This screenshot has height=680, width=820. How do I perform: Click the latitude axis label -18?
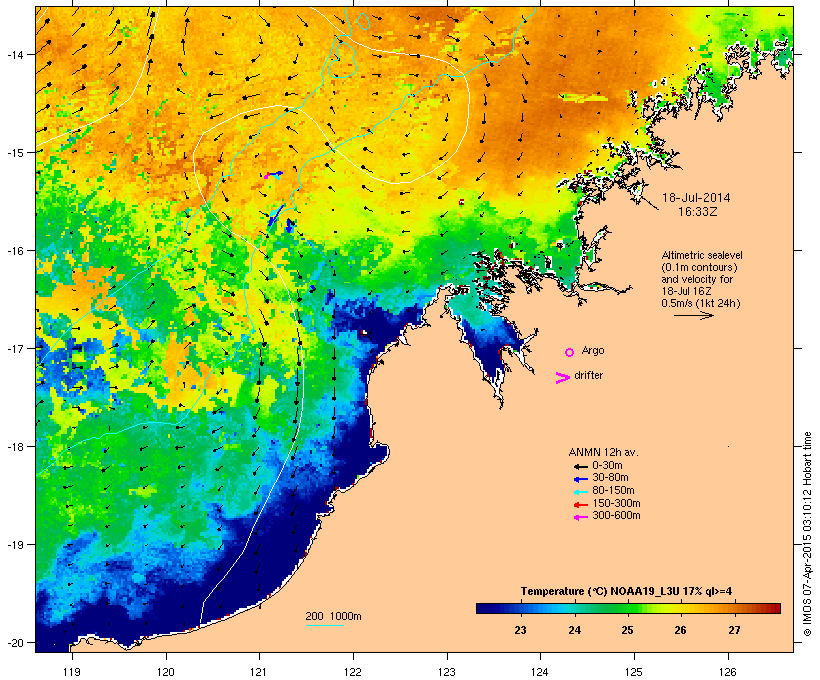(14, 447)
